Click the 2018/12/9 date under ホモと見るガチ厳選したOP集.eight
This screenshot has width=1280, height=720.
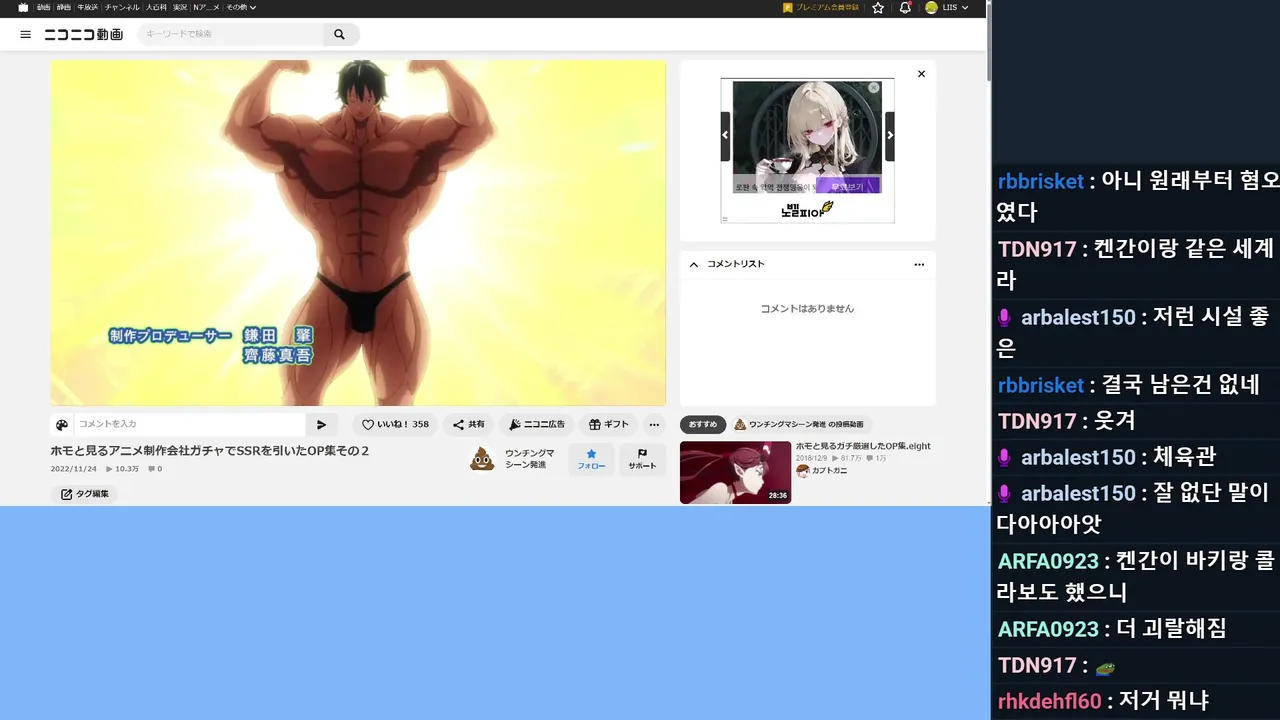(x=812, y=458)
